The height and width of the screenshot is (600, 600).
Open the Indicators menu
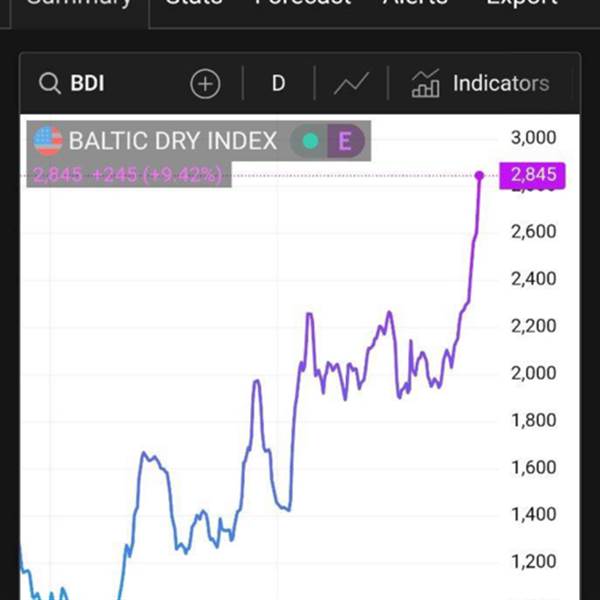[x=500, y=84]
